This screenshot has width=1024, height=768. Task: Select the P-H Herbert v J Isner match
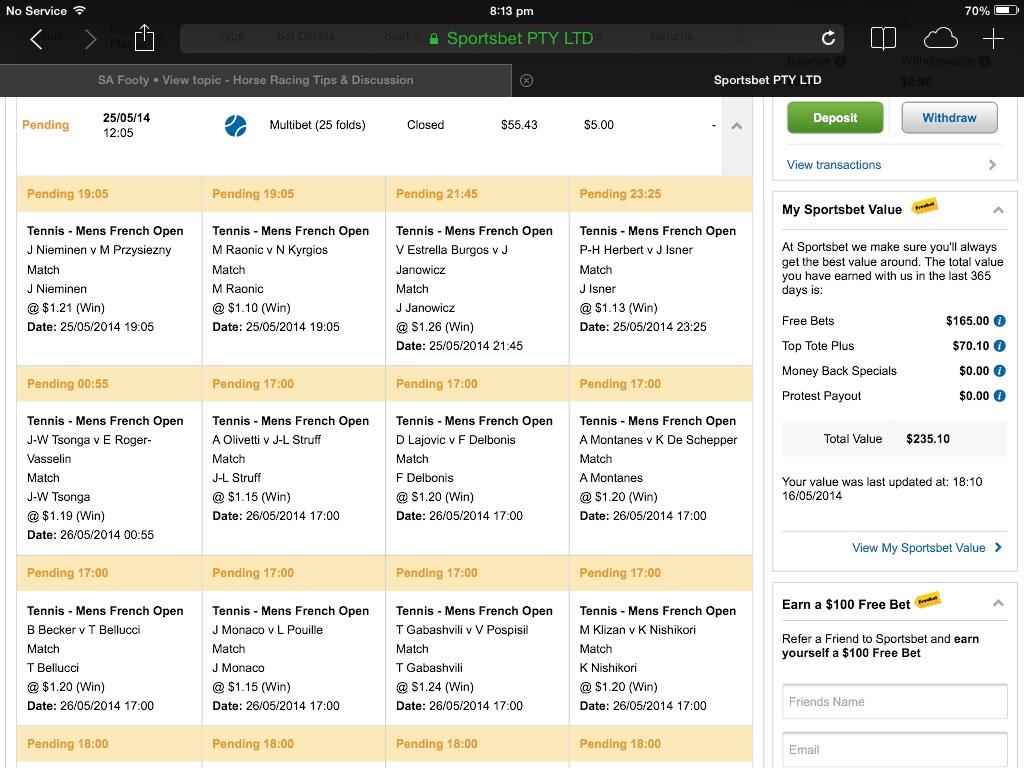click(x=636, y=250)
